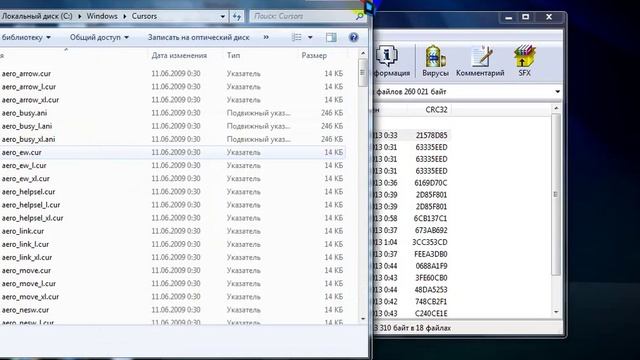Click the WinRAR scrollbar down arrow
The image size is (640, 360).
pyautogui.click(x=556, y=312)
